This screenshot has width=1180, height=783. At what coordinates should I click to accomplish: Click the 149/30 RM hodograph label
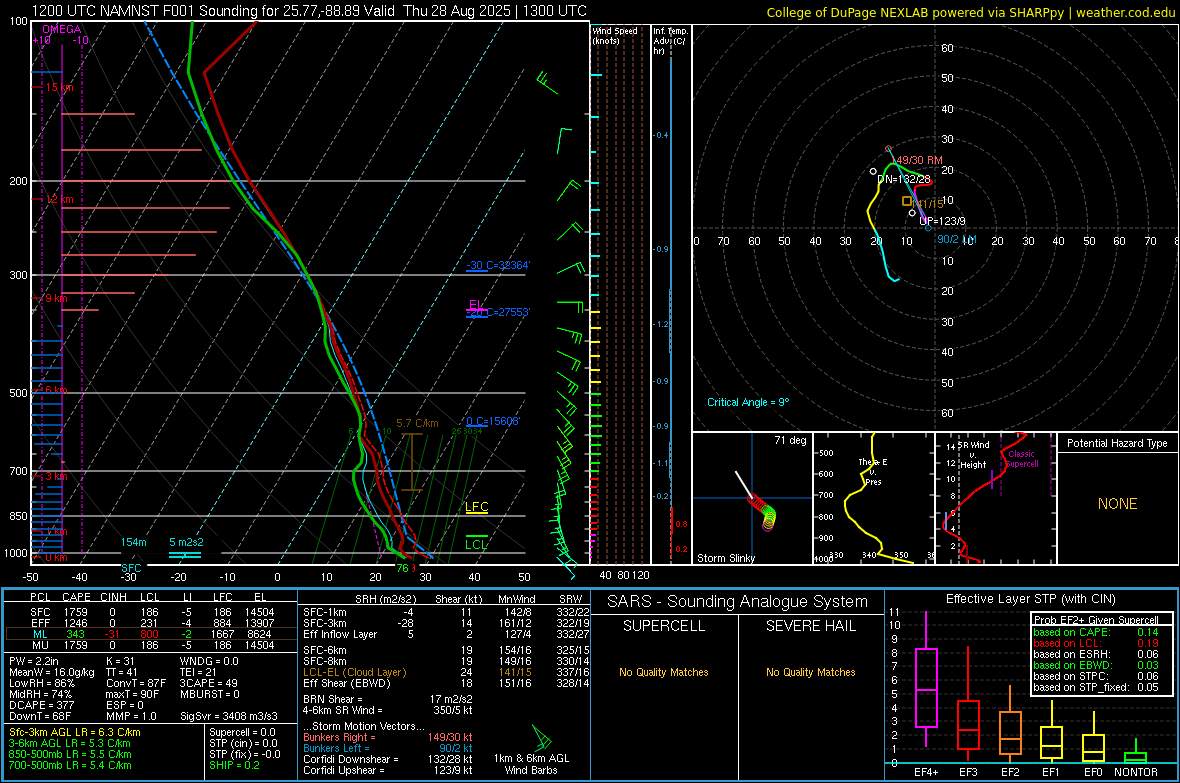click(918, 160)
